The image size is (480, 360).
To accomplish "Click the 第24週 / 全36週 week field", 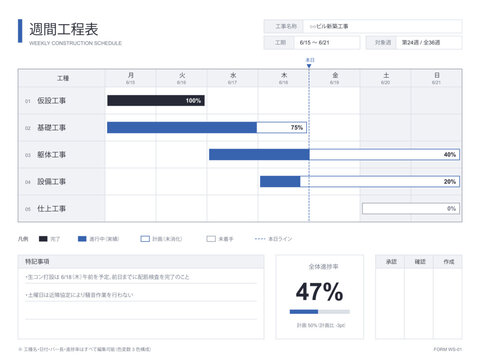I will 429,43.
